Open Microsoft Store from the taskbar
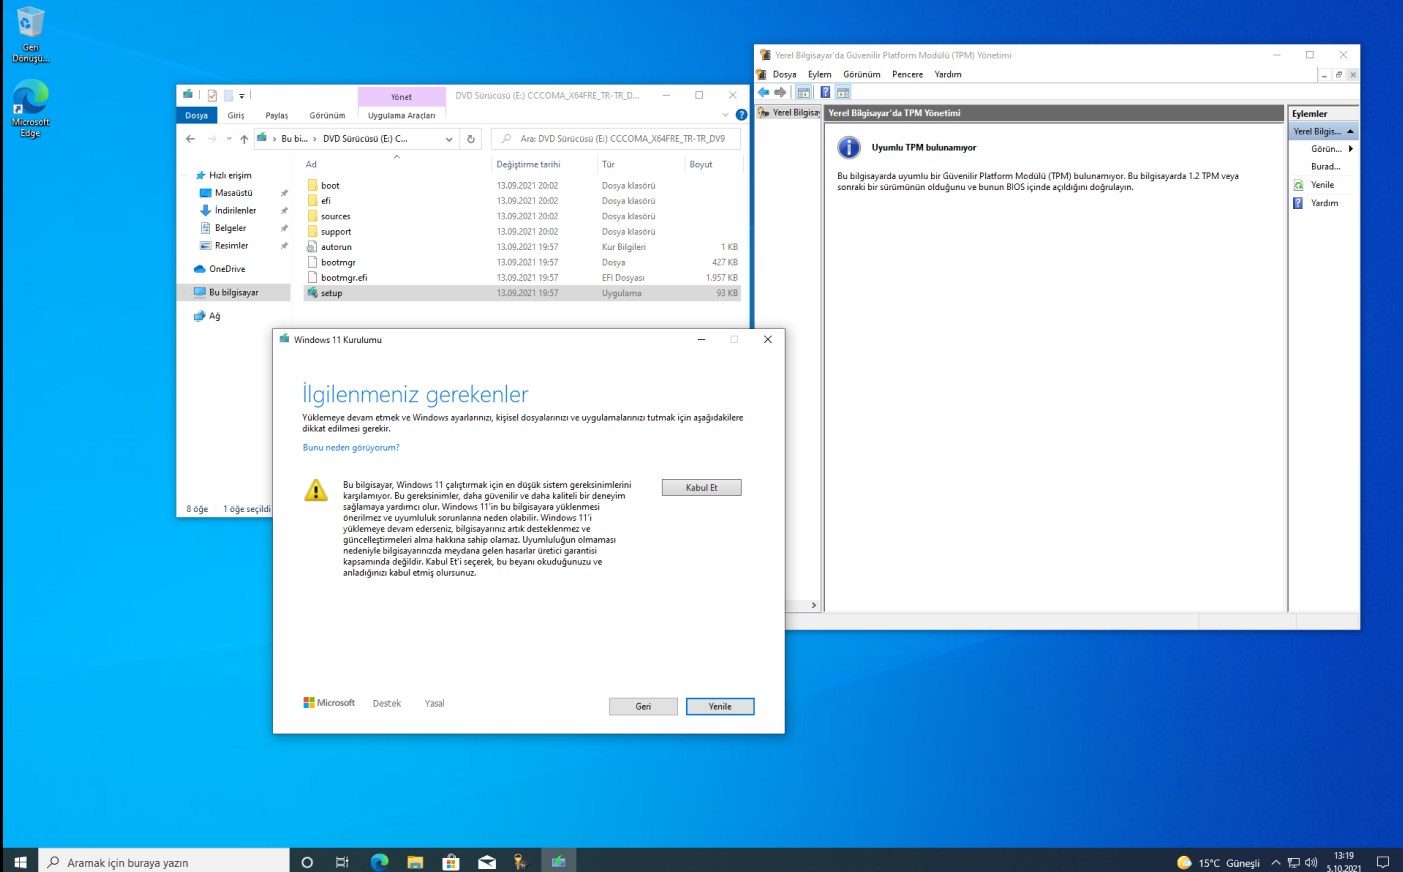Image resolution: width=1403 pixels, height=872 pixels. pos(451,862)
